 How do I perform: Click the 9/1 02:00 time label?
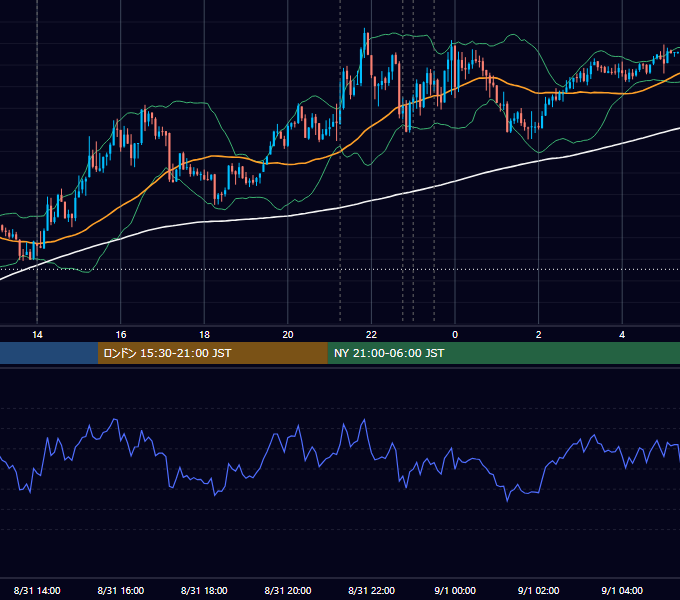coord(539,590)
